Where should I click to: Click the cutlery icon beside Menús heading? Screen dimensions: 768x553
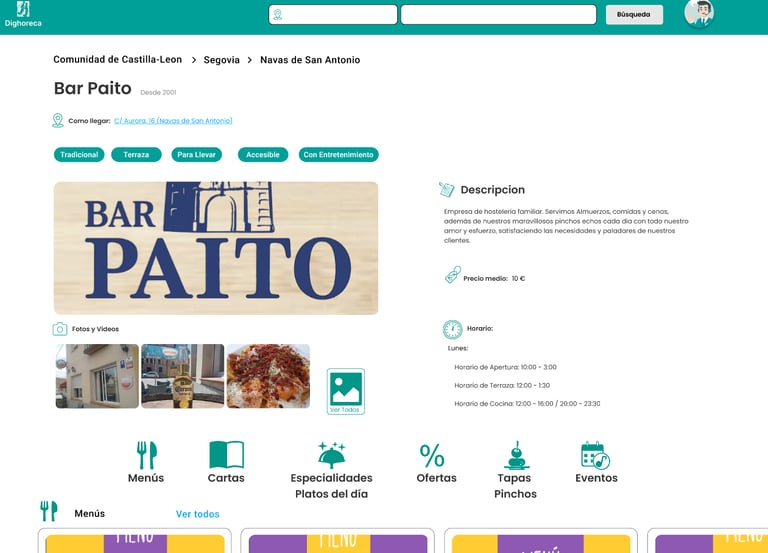click(48, 511)
